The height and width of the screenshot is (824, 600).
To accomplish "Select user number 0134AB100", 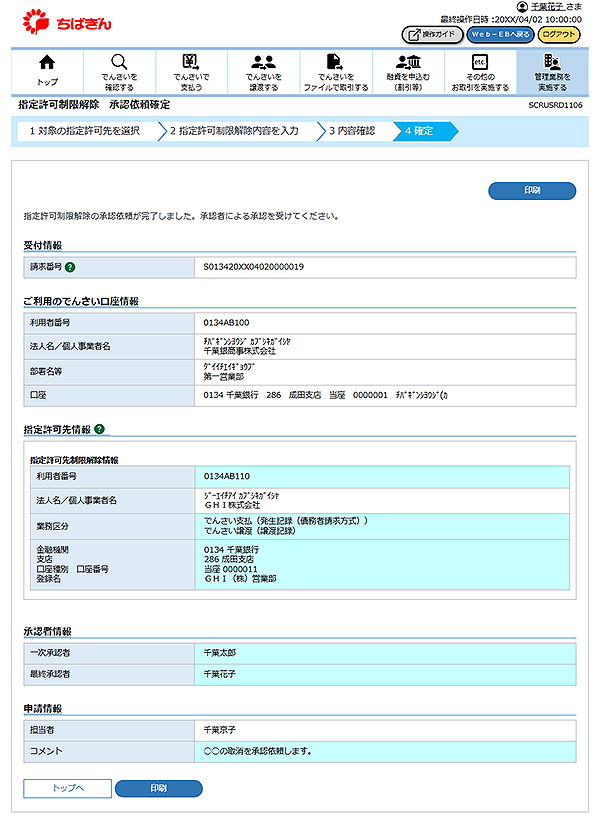I will click(x=226, y=323).
